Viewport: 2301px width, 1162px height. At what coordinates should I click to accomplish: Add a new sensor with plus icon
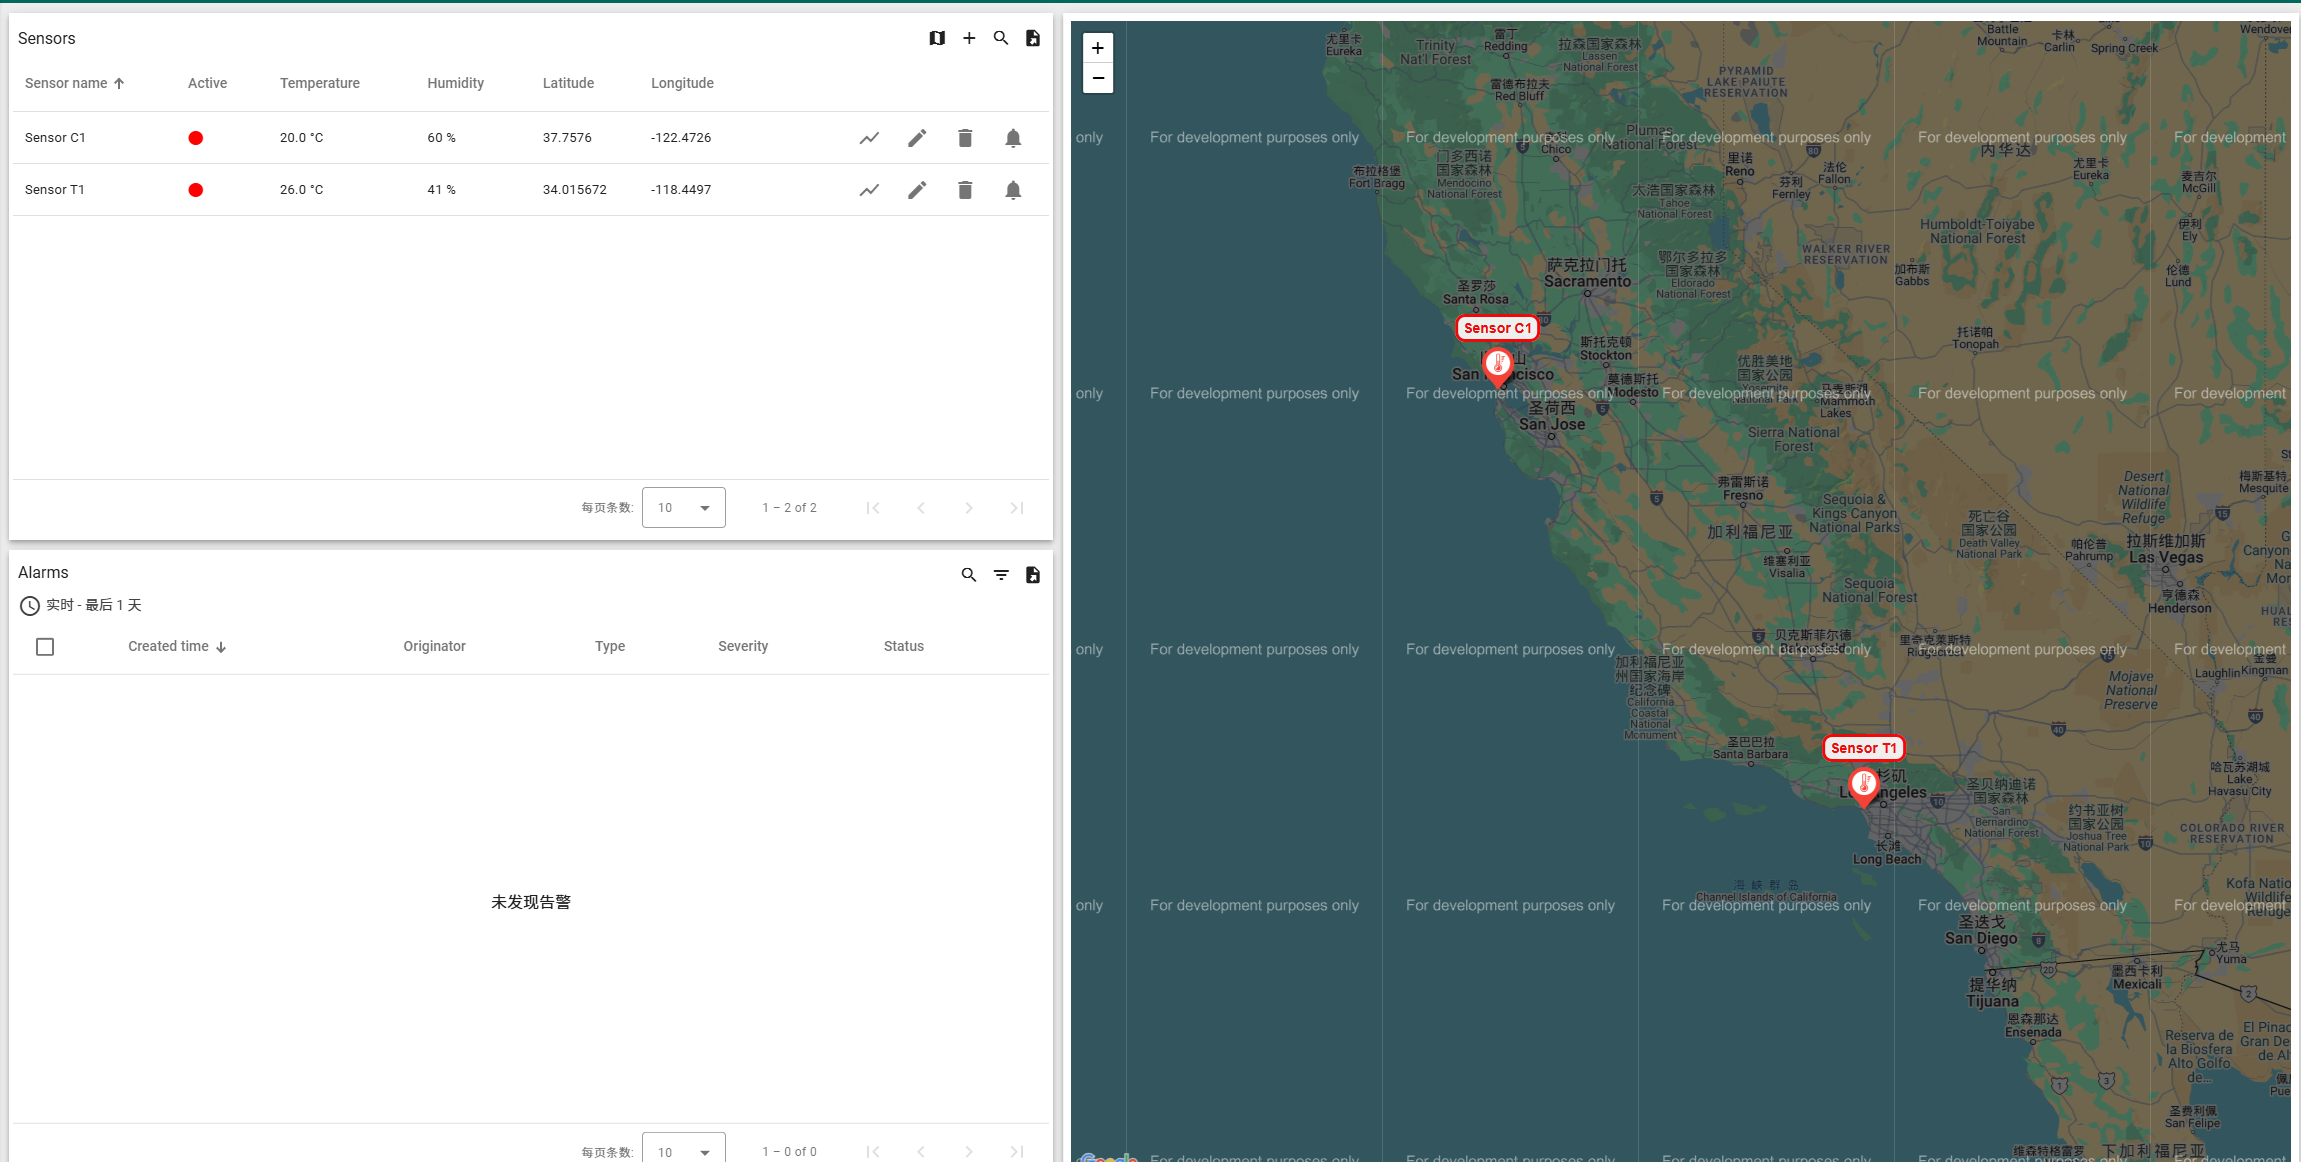[969, 38]
